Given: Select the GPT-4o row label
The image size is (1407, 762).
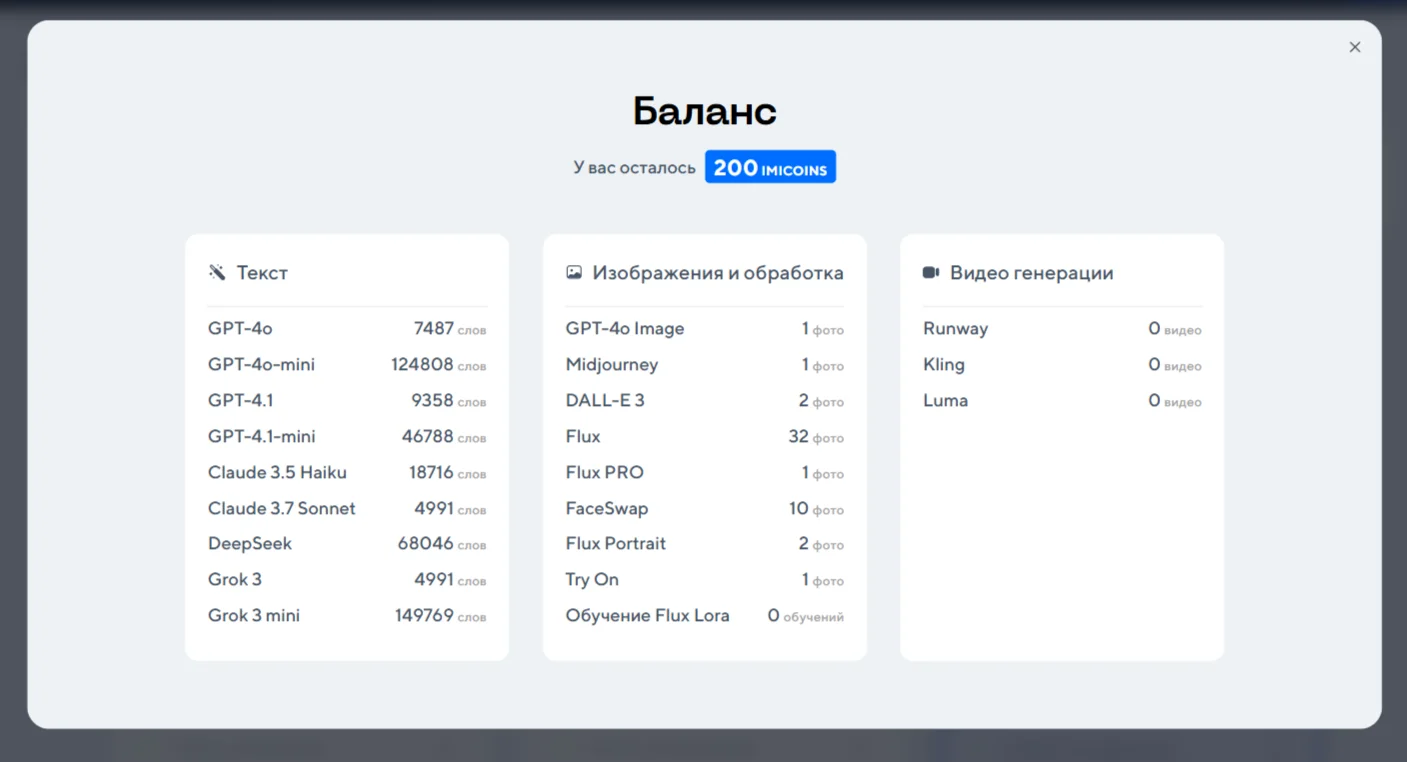Looking at the screenshot, I should (240, 329).
